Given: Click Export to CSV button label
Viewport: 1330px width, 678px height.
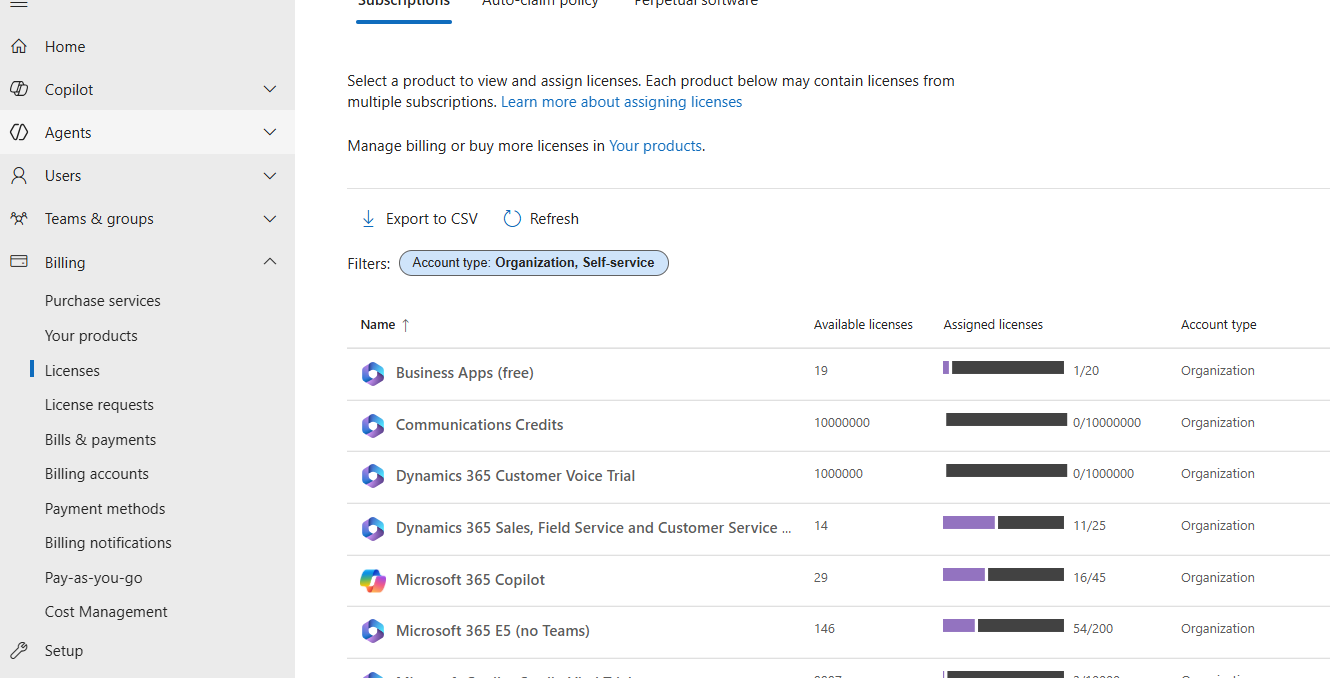Looking at the screenshot, I should tap(432, 219).
